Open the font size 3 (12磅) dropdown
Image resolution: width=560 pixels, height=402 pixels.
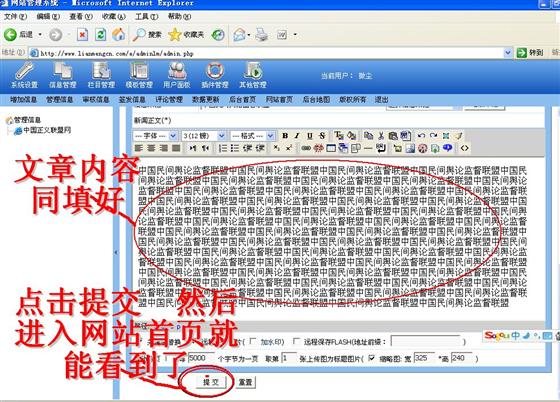point(204,136)
